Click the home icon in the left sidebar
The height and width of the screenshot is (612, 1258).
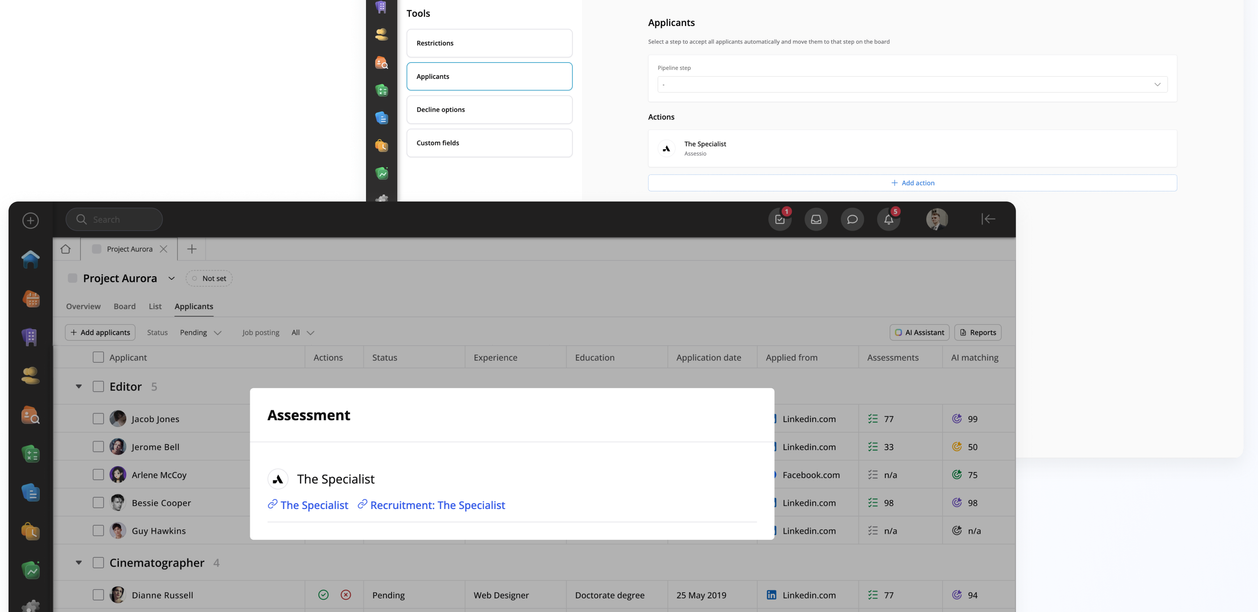pyautogui.click(x=30, y=259)
